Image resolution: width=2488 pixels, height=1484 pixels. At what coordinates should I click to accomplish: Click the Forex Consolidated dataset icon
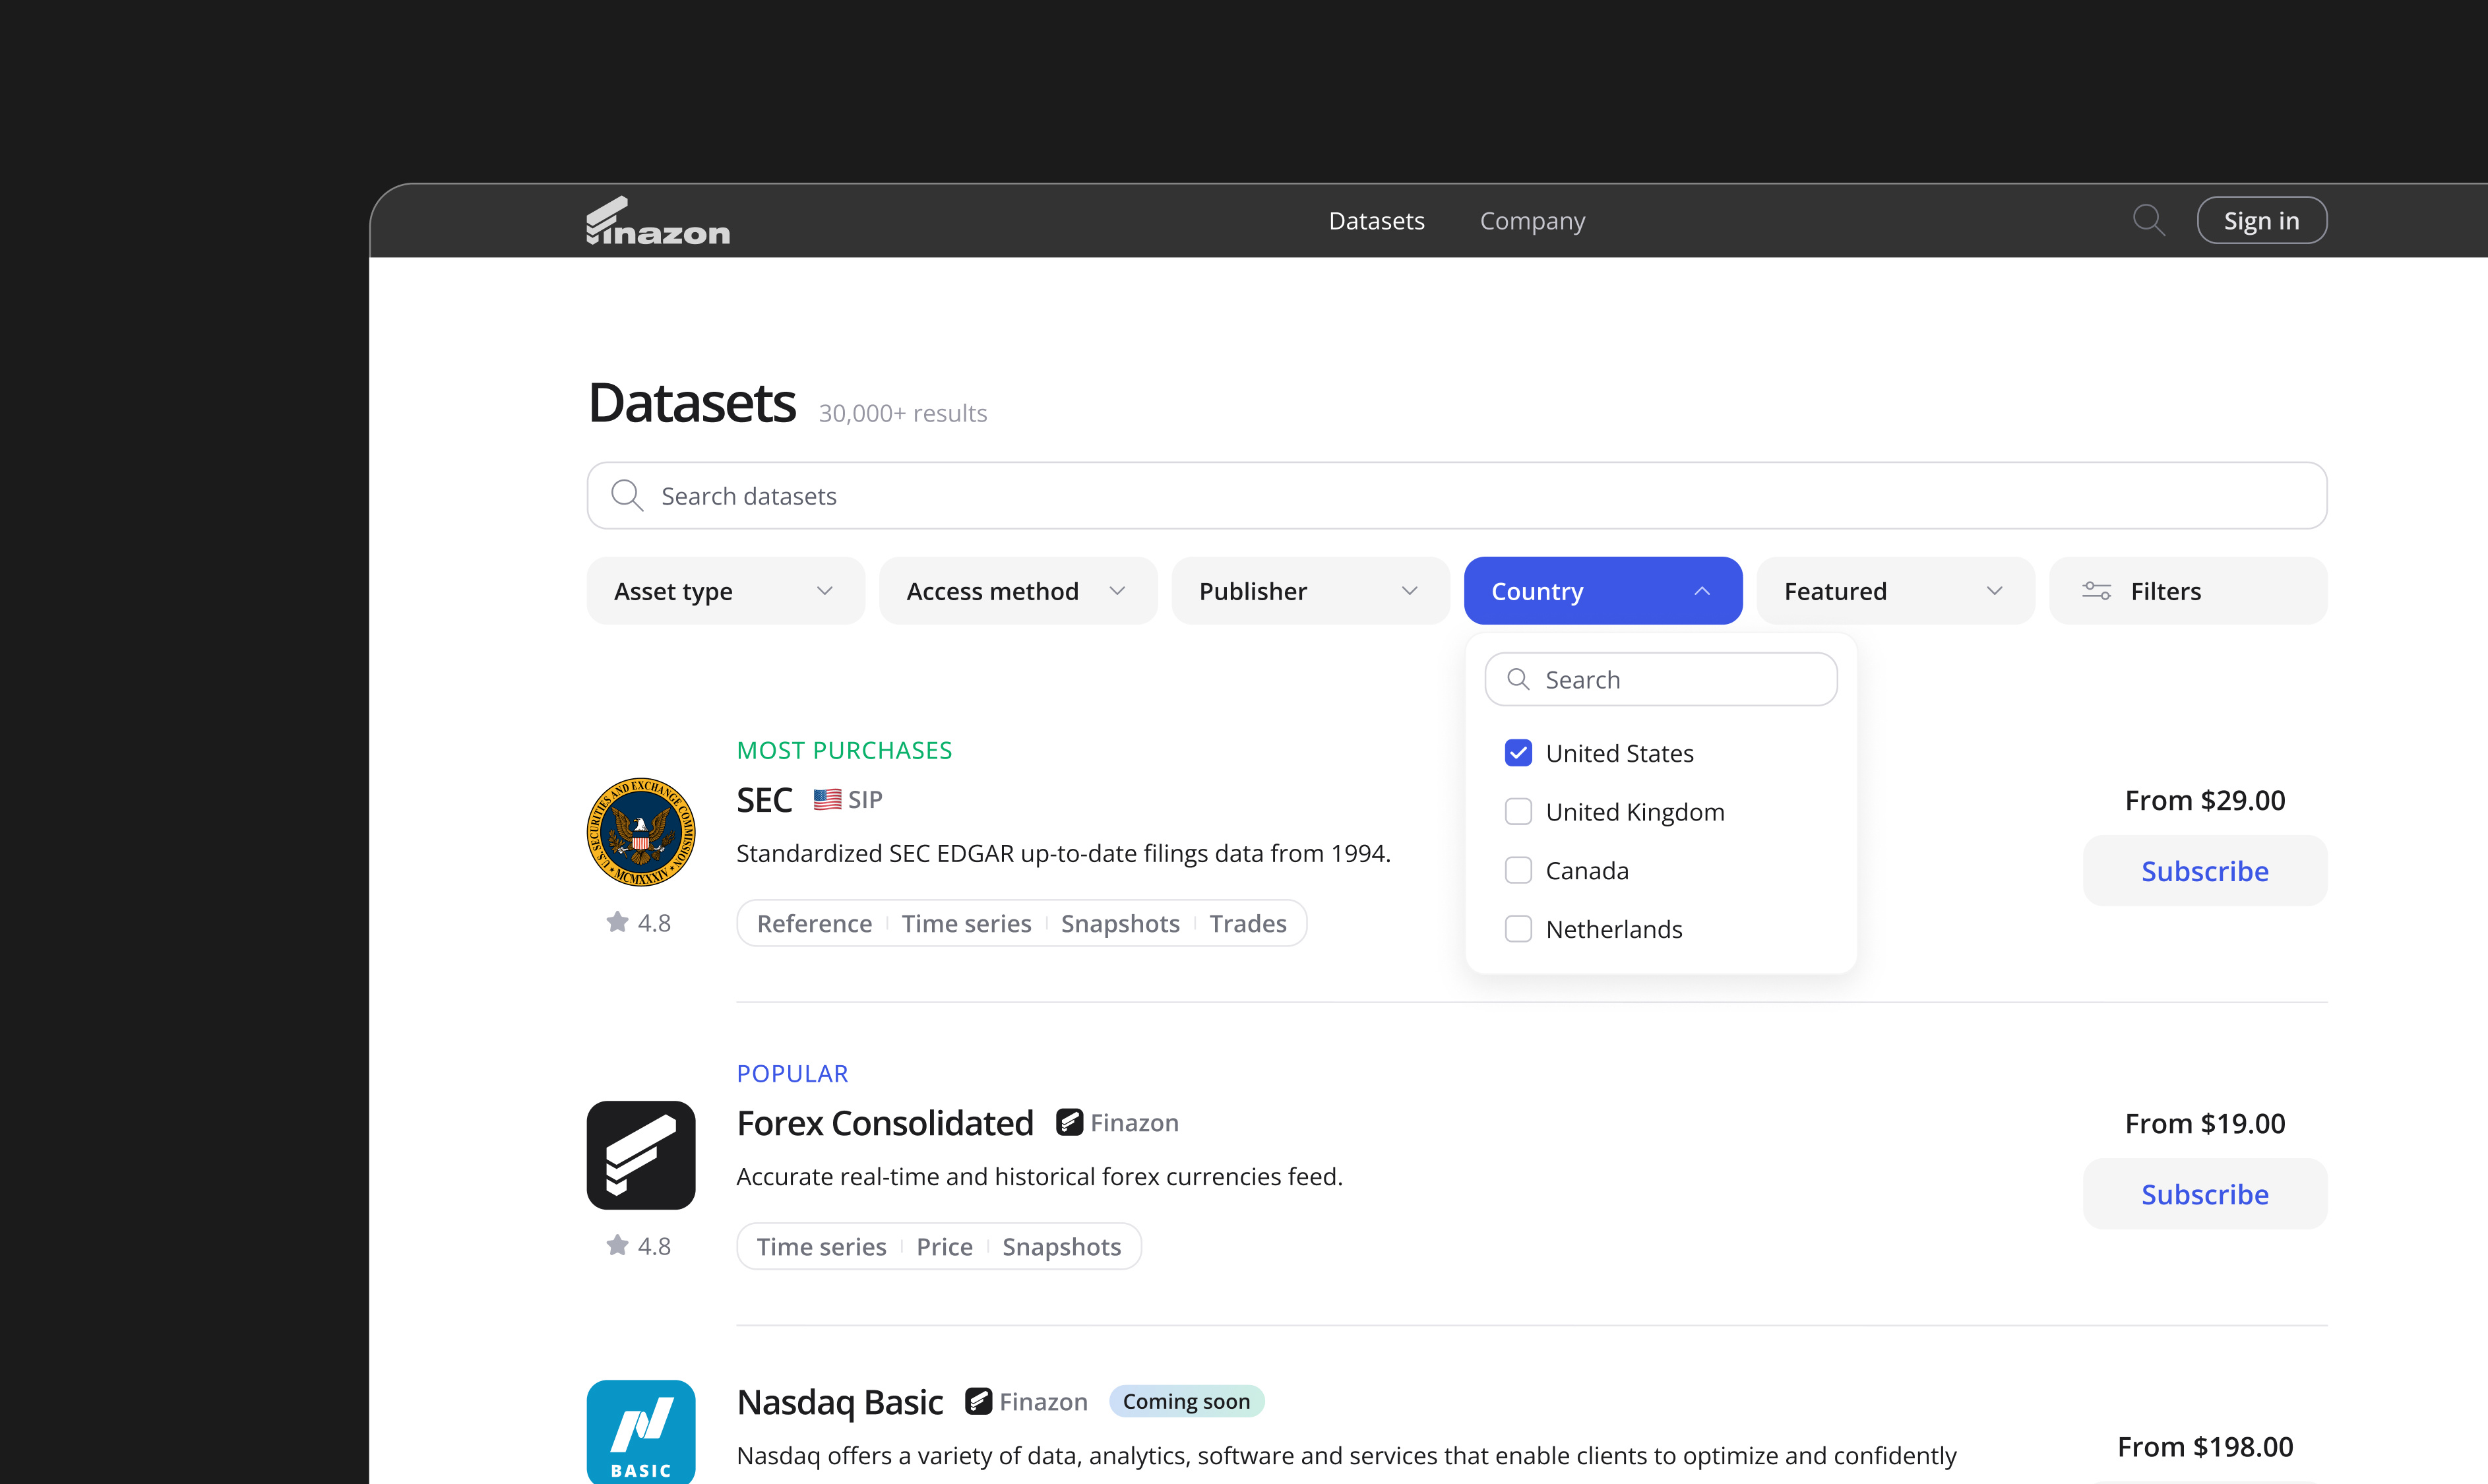[641, 1155]
